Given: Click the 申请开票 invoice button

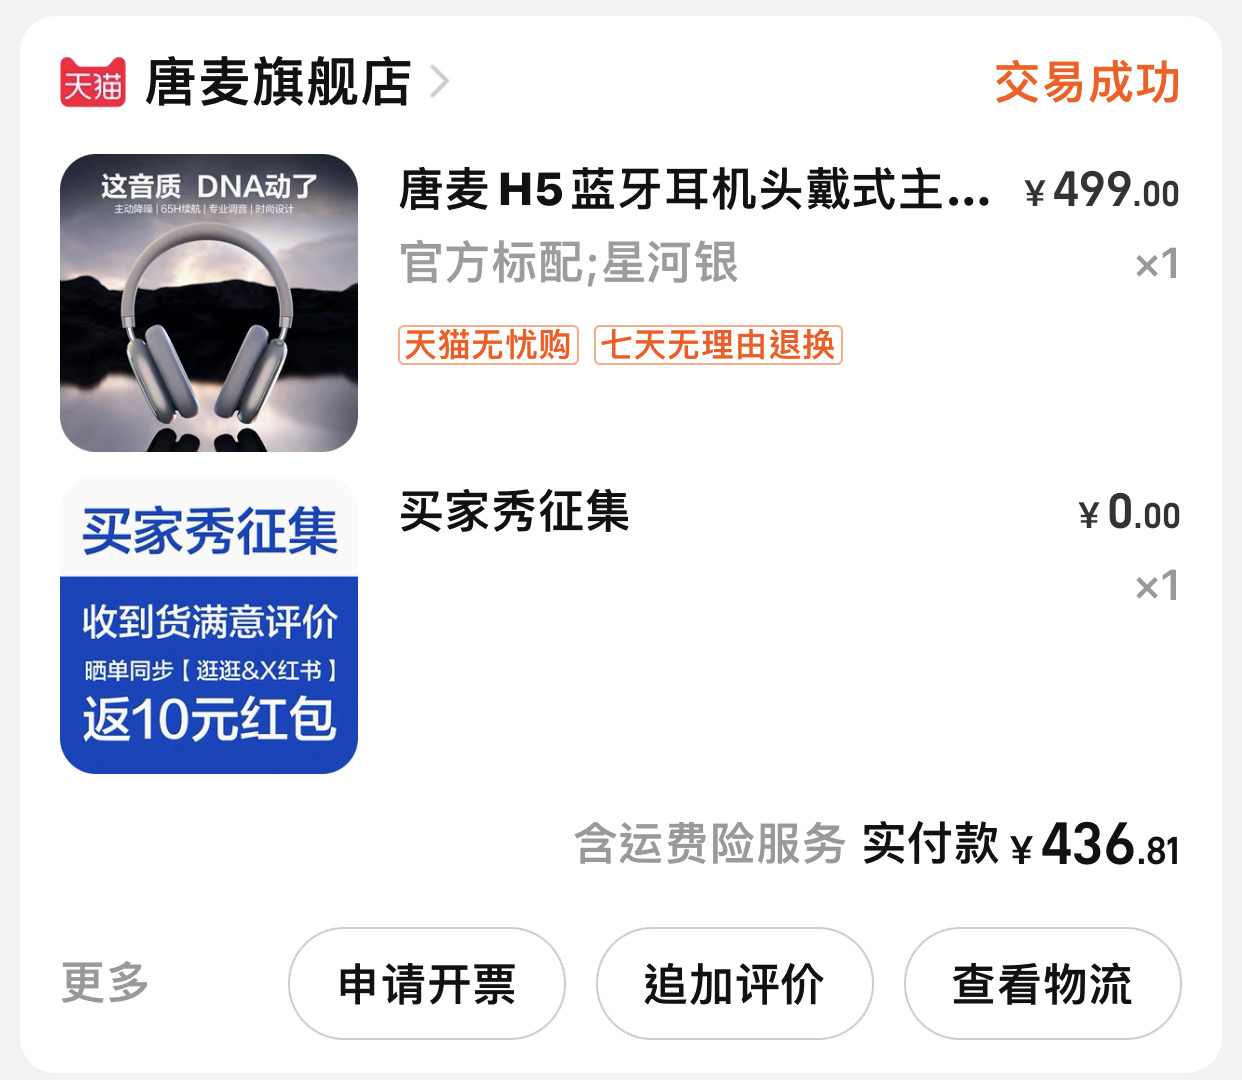Looking at the screenshot, I should (427, 984).
